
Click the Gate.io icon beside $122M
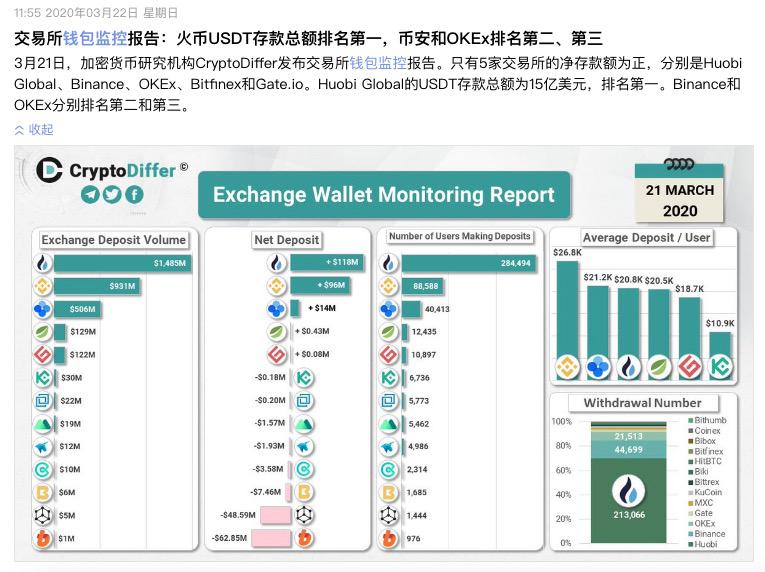(x=43, y=355)
